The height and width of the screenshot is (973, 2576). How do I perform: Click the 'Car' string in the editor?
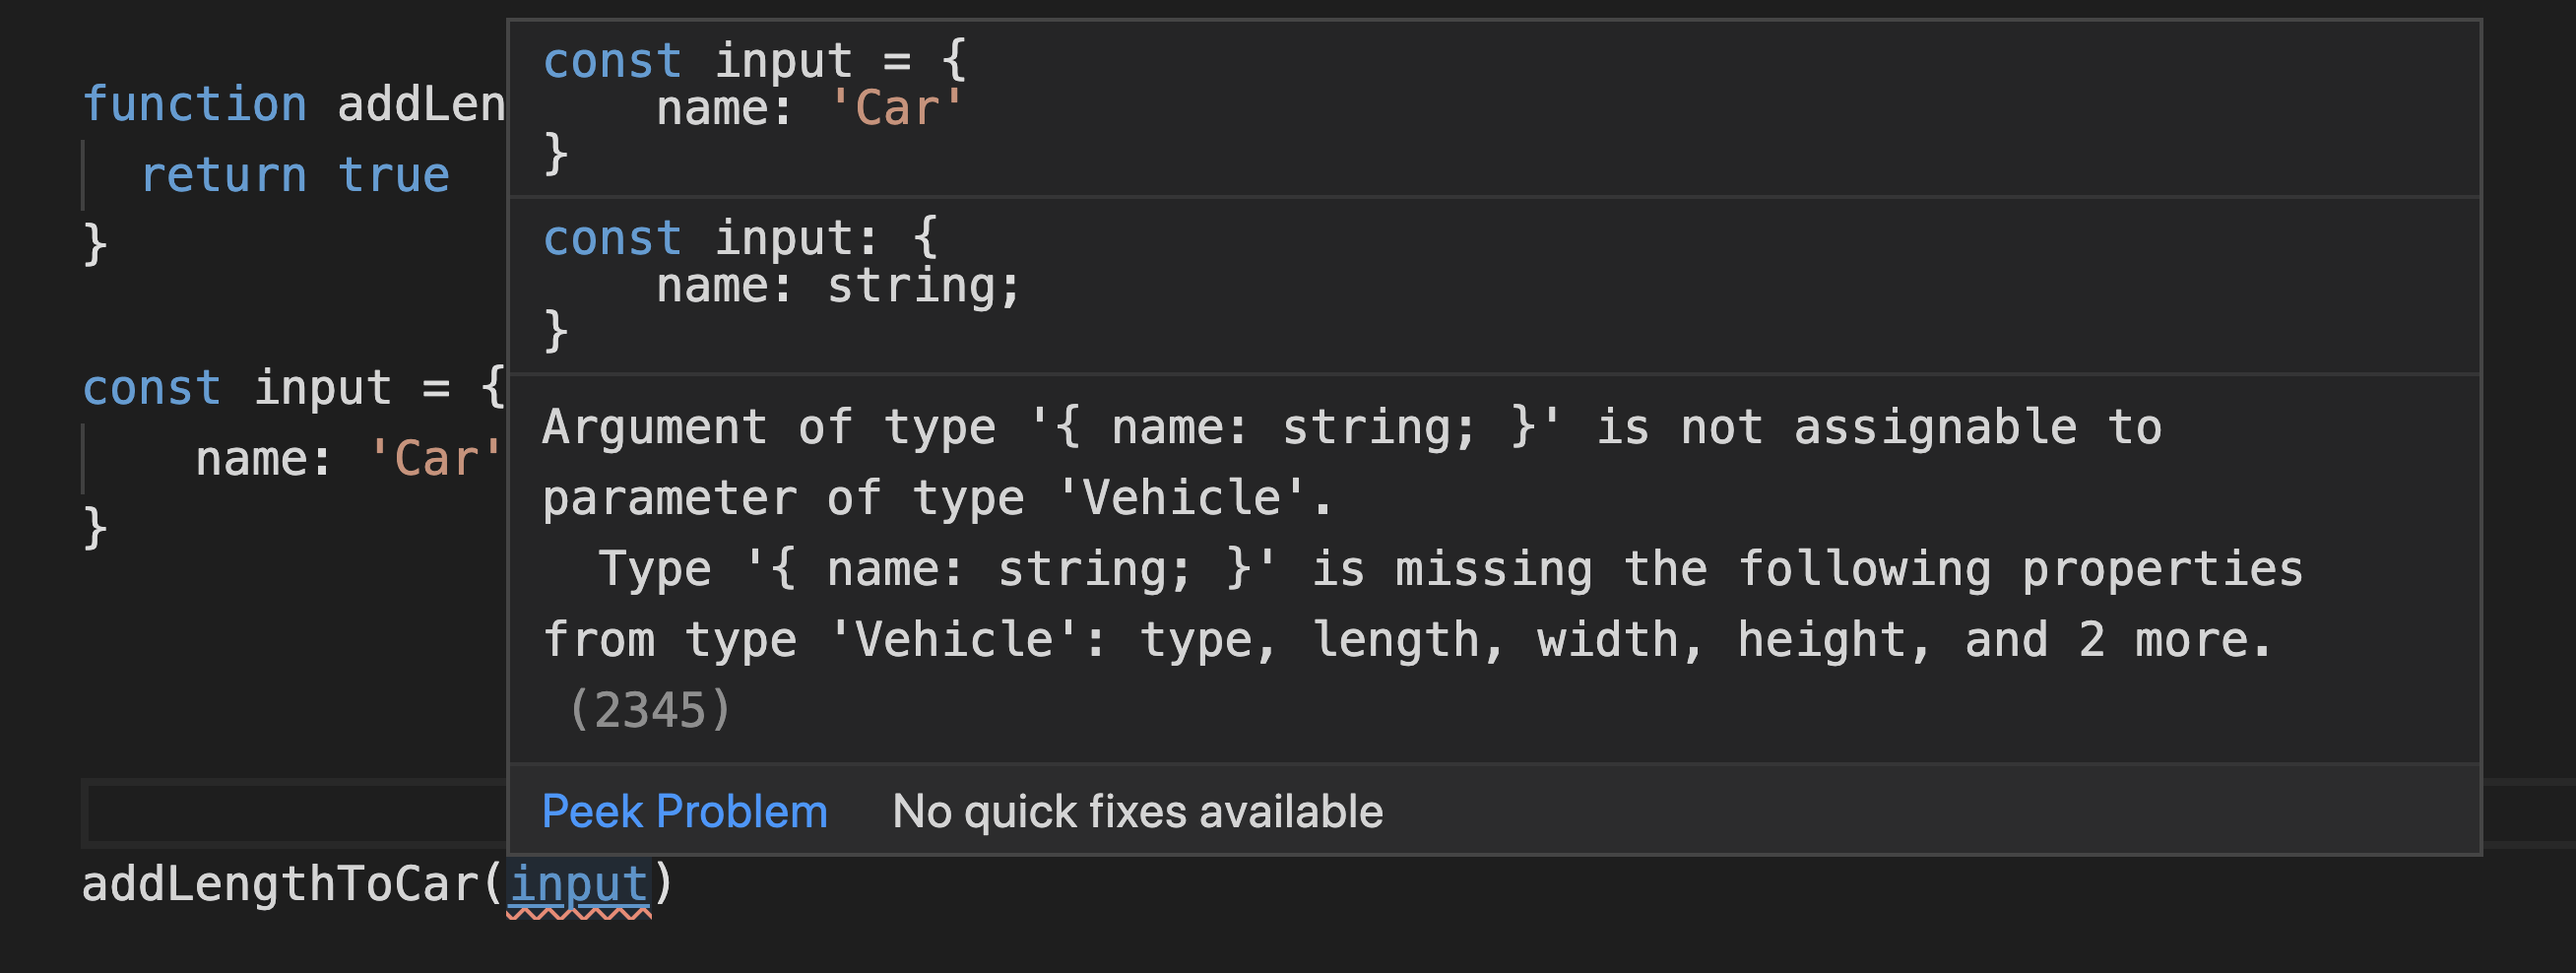click(x=434, y=459)
